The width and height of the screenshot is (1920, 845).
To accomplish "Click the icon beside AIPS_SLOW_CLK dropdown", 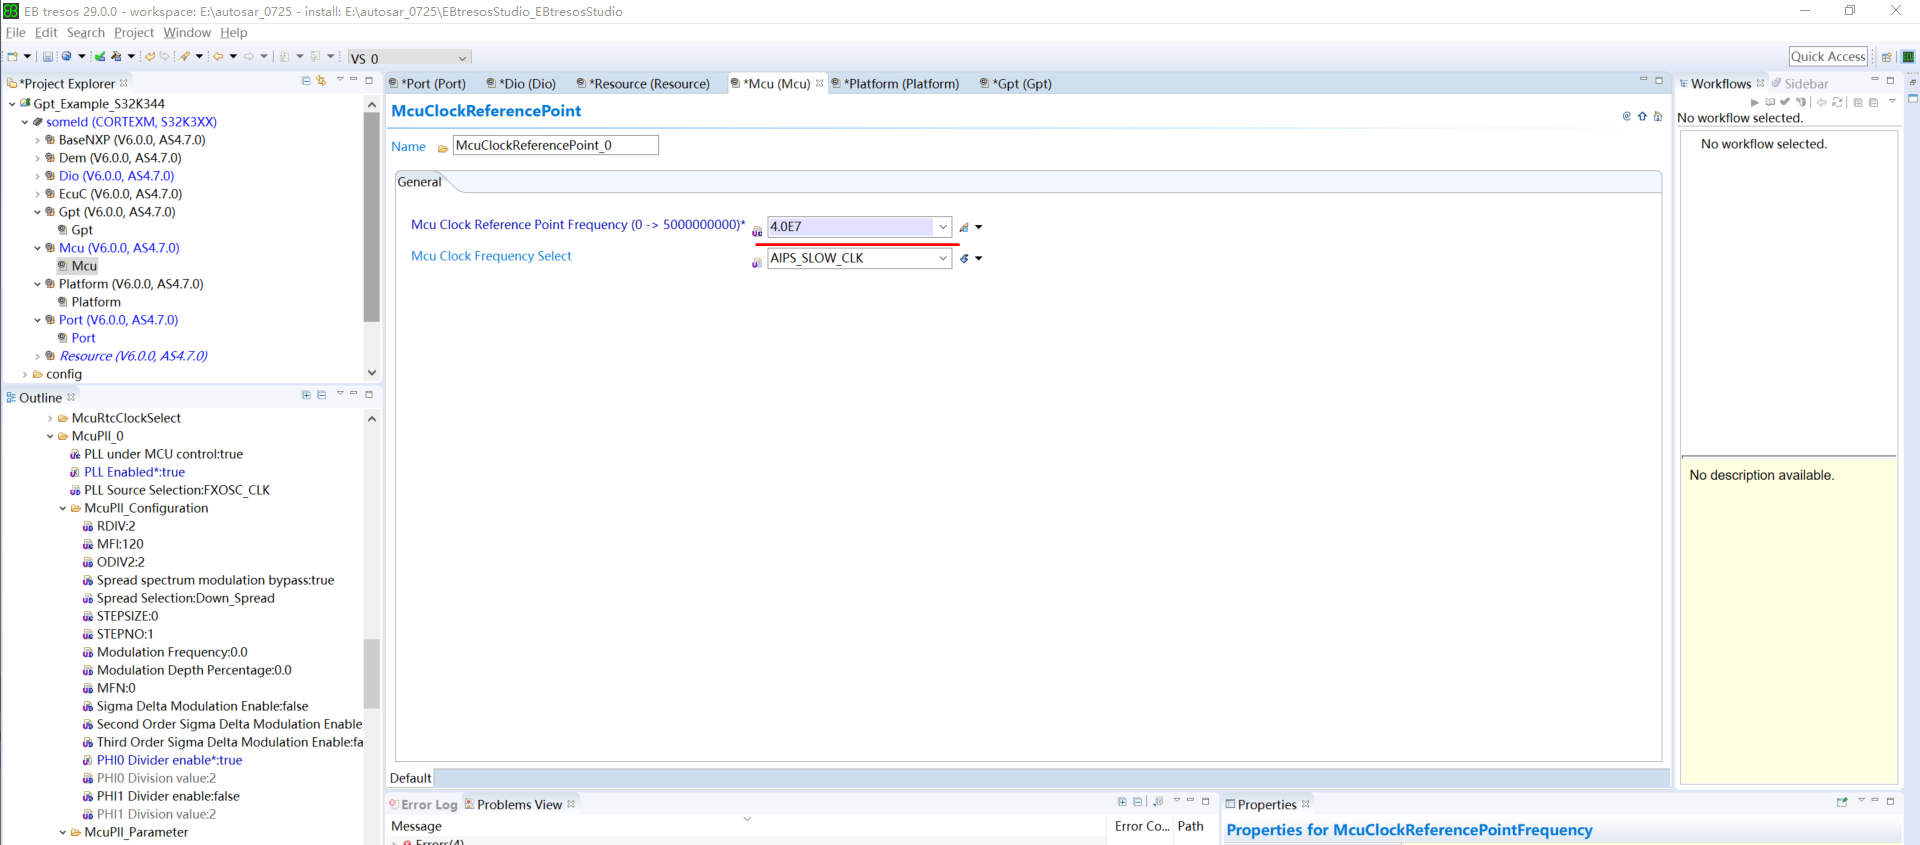I will (x=964, y=258).
